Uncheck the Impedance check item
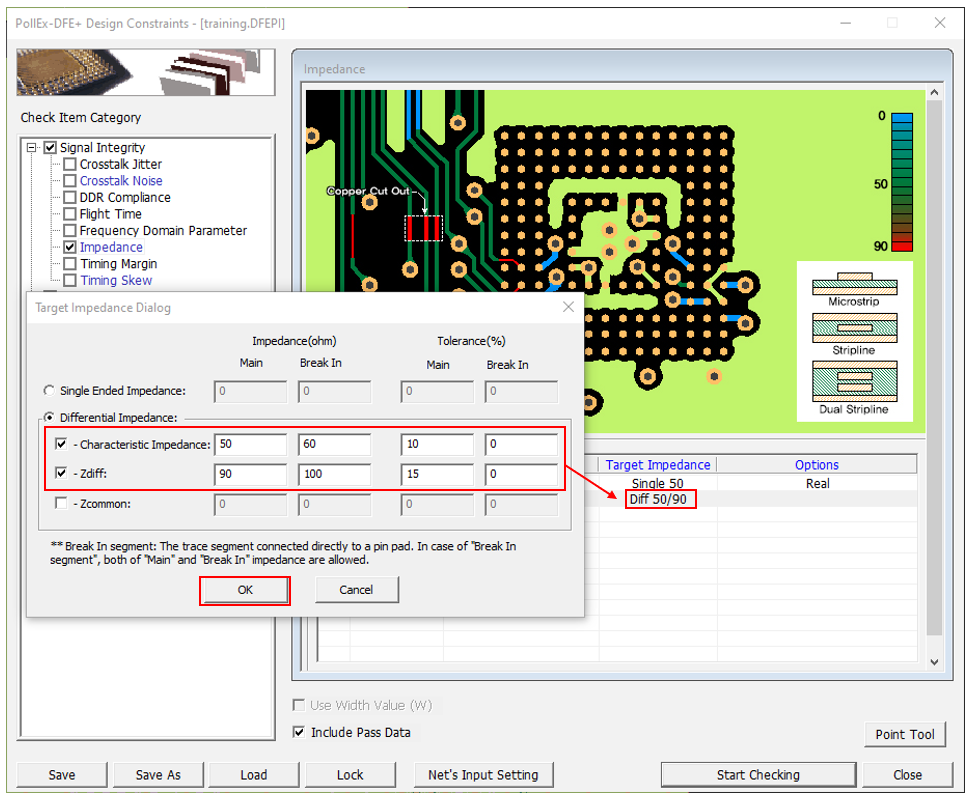The height and width of the screenshot is (799, 970). coord(70,247)
